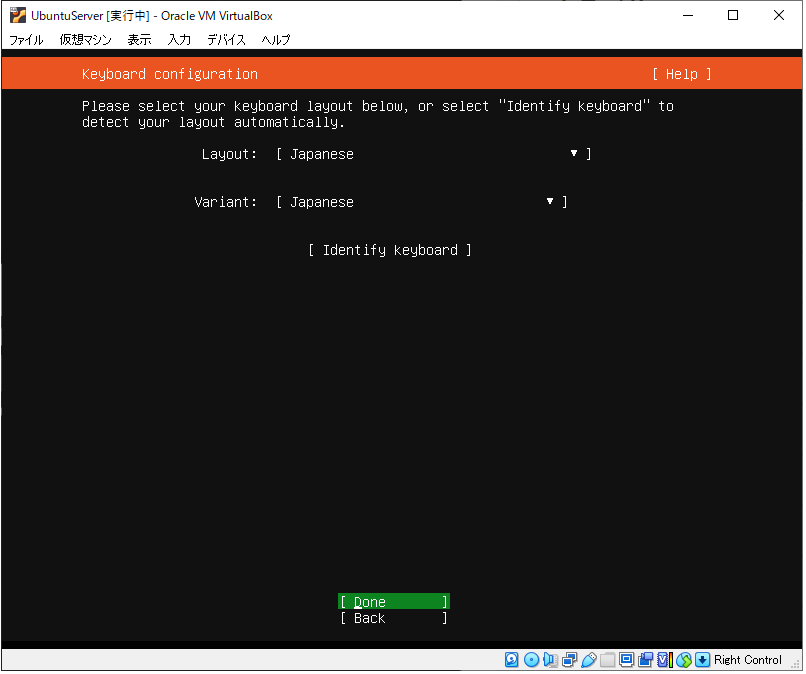Screen dimensions: 806x674
Task: Open the 仮想マシン menu
Action: tap(85, 40)
